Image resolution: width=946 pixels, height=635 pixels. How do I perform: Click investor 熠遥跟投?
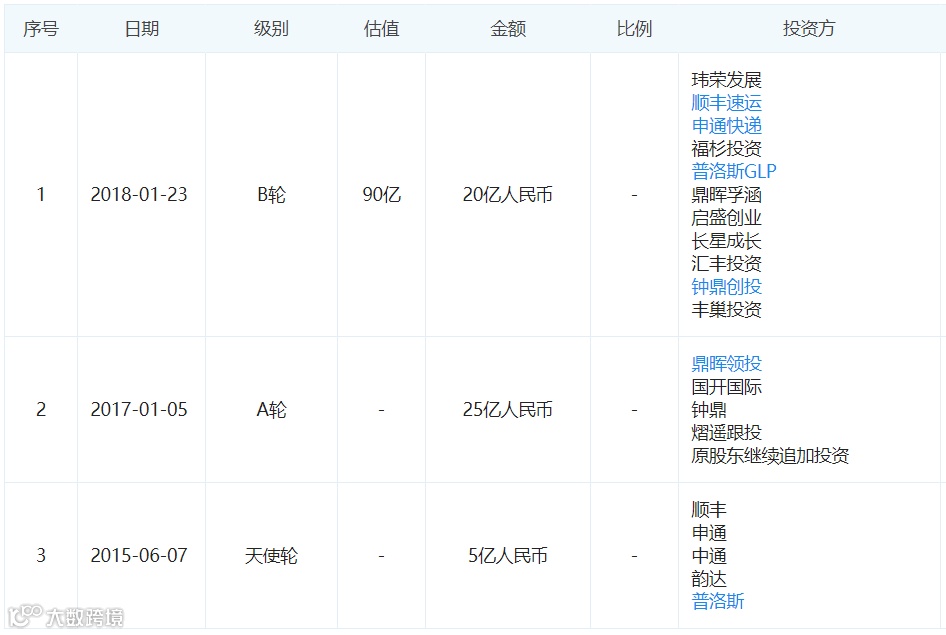(x=726, y=432)
